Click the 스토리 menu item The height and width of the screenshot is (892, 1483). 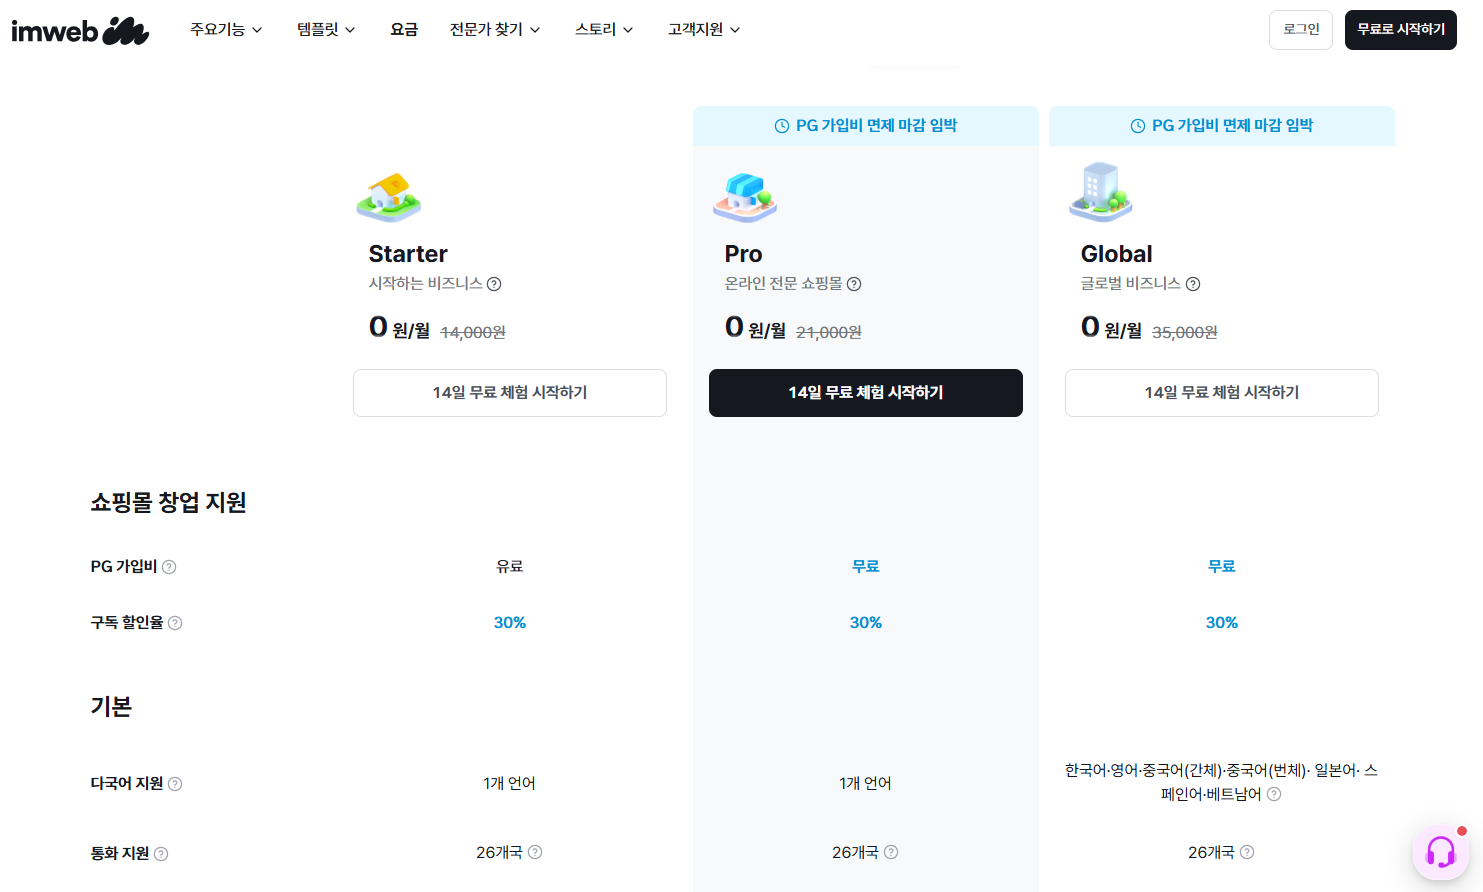point(603,29)
